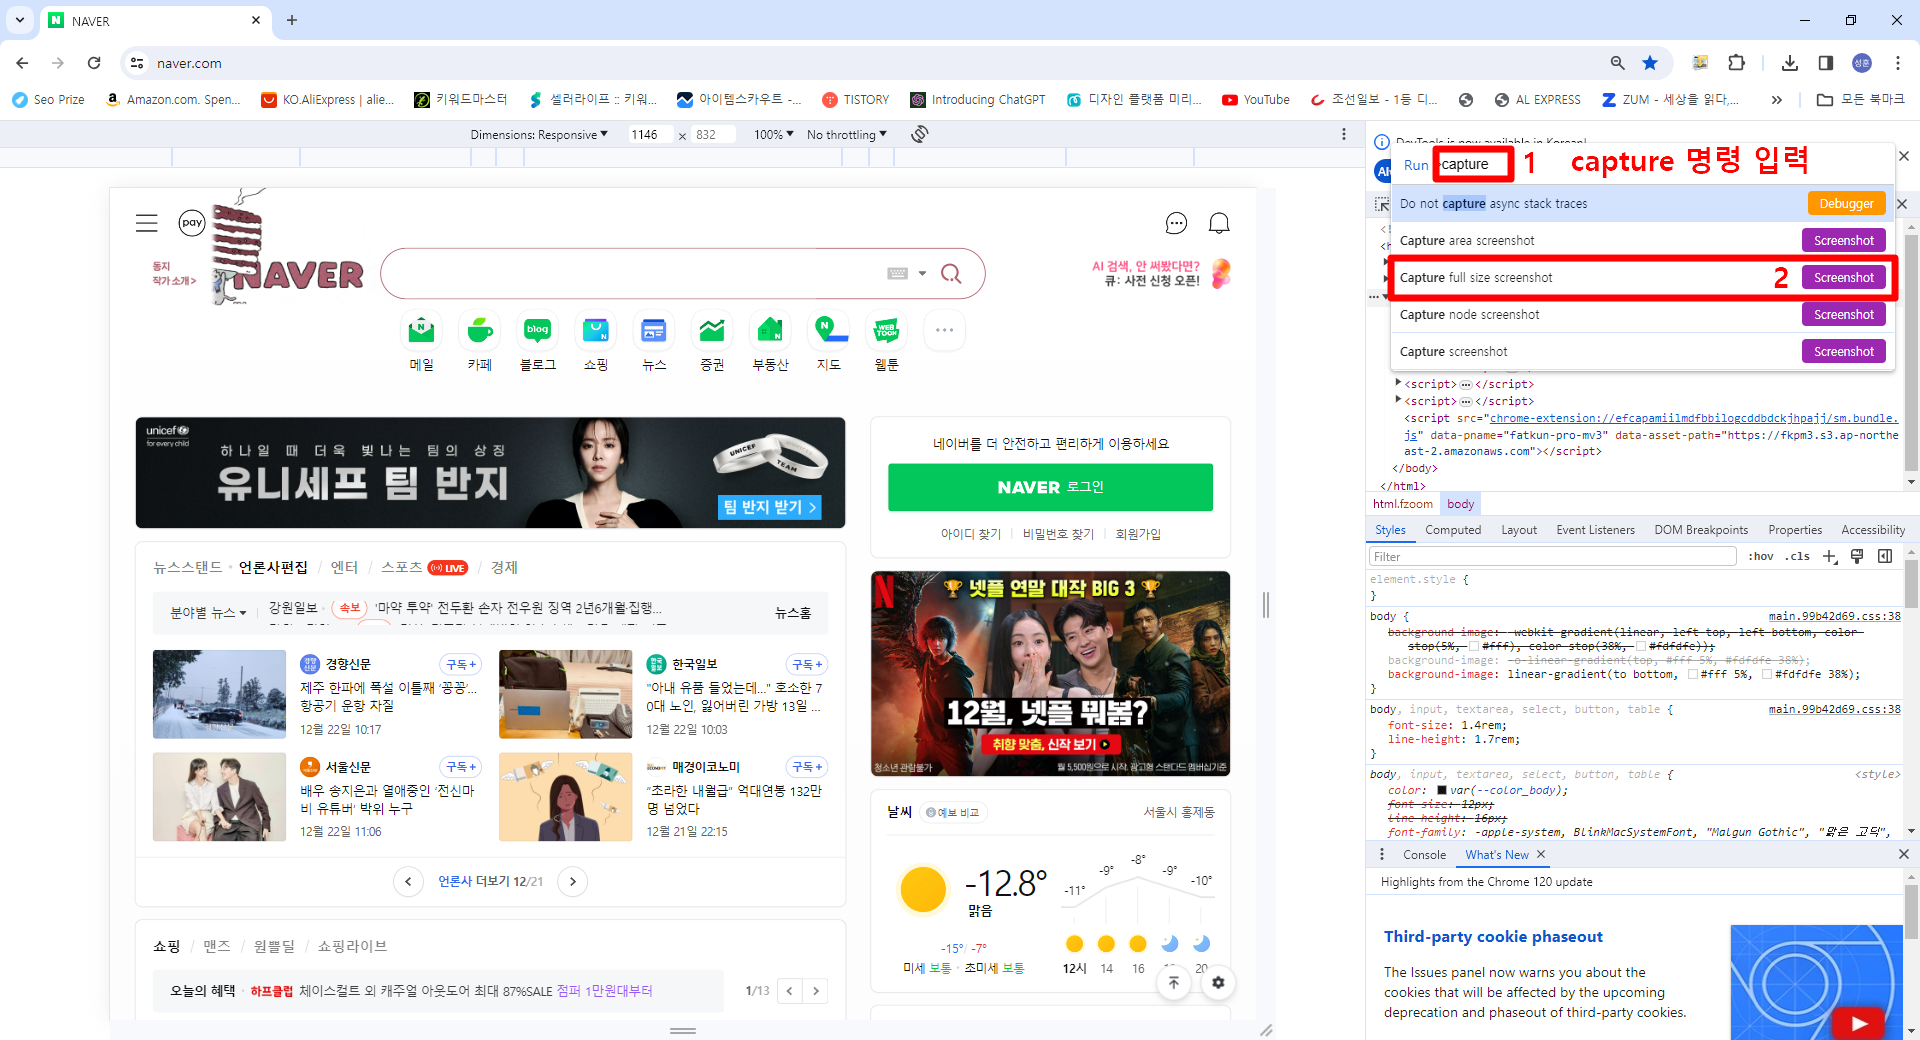Click the #fdfdfe color swatch in linear-gradient

pyautogui.click(x=1767, y=674)
